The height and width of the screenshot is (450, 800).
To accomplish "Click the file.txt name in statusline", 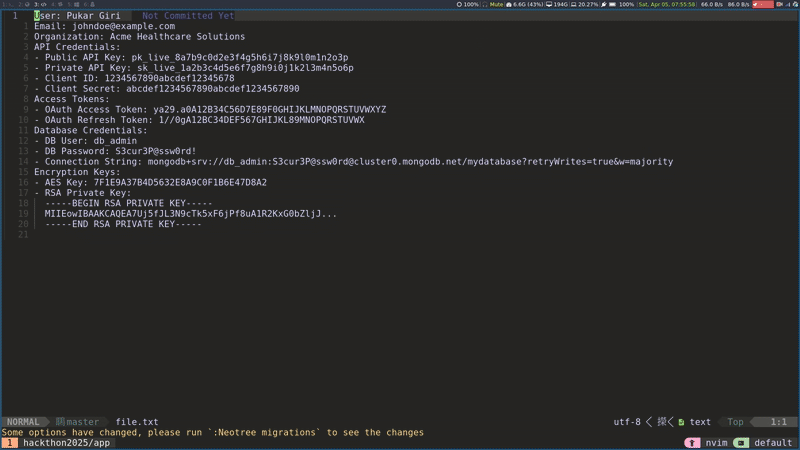I will coord(136,422).
